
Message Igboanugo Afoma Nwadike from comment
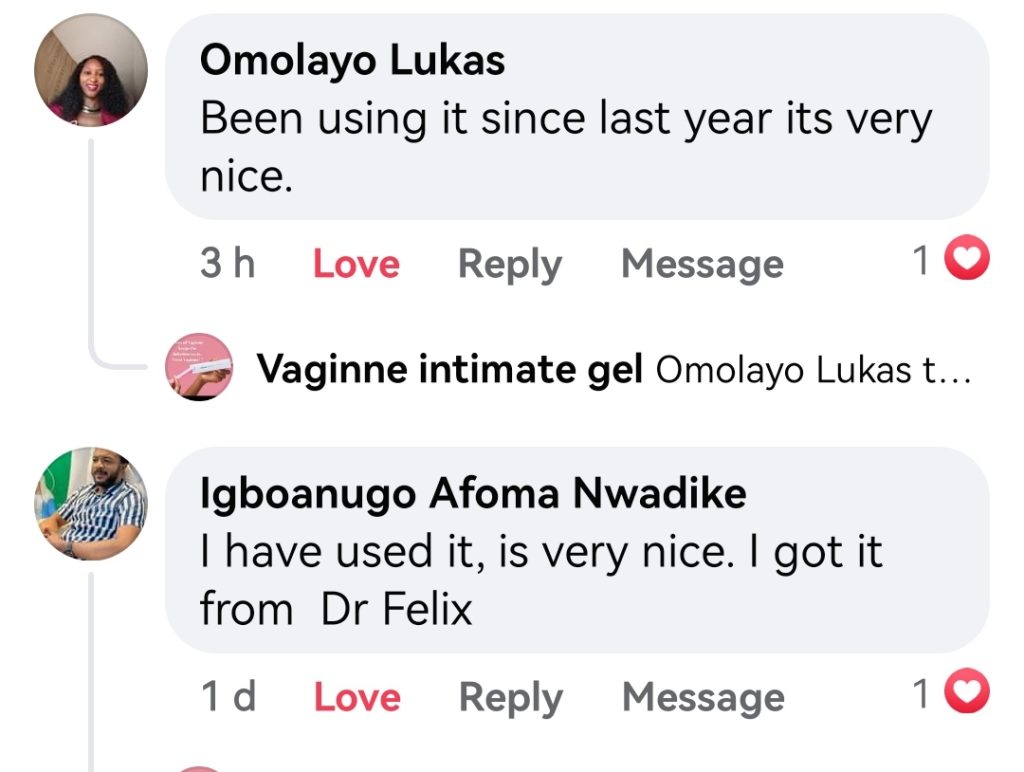pos(703,697)
